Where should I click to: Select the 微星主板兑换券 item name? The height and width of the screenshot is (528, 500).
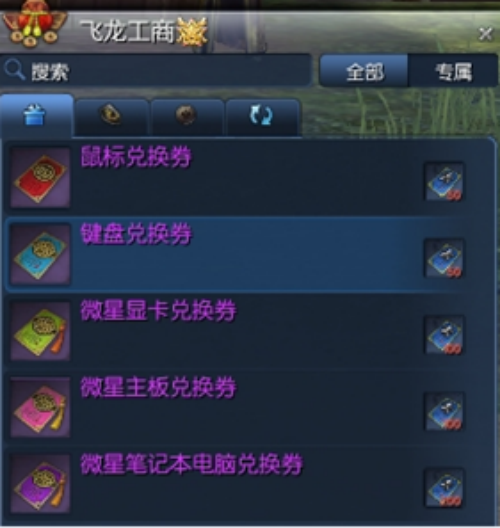coord(158,388)
